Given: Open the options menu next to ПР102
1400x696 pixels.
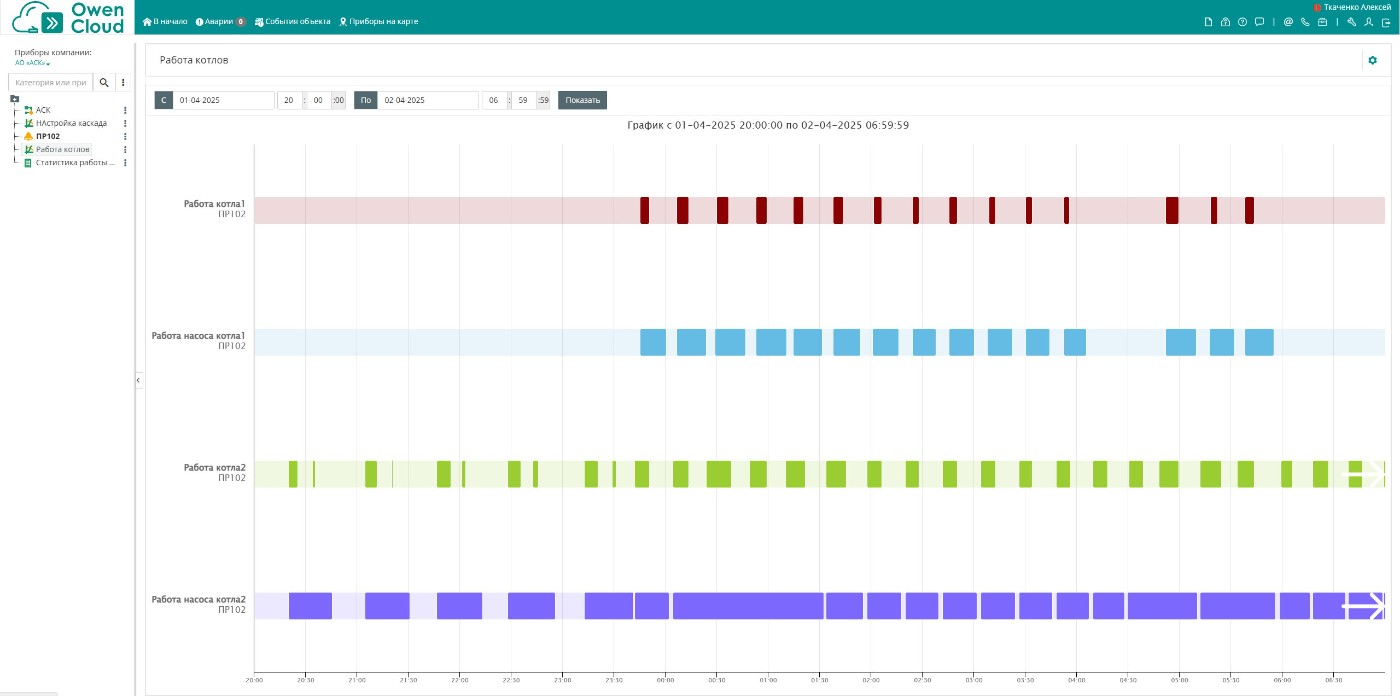Looking at the screenshot, I should 125,136.
